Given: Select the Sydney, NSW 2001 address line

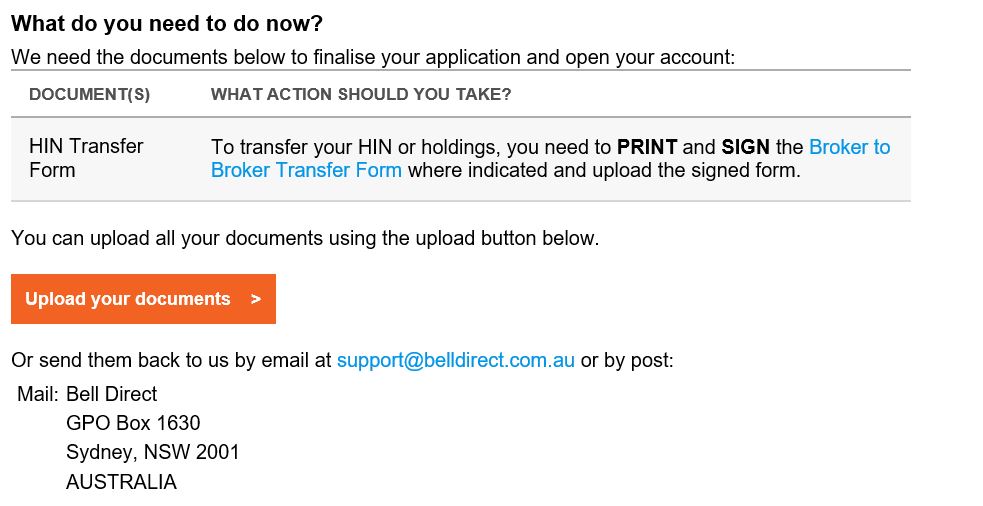Looking at the screenshot, I should click(x=153, y=452).
